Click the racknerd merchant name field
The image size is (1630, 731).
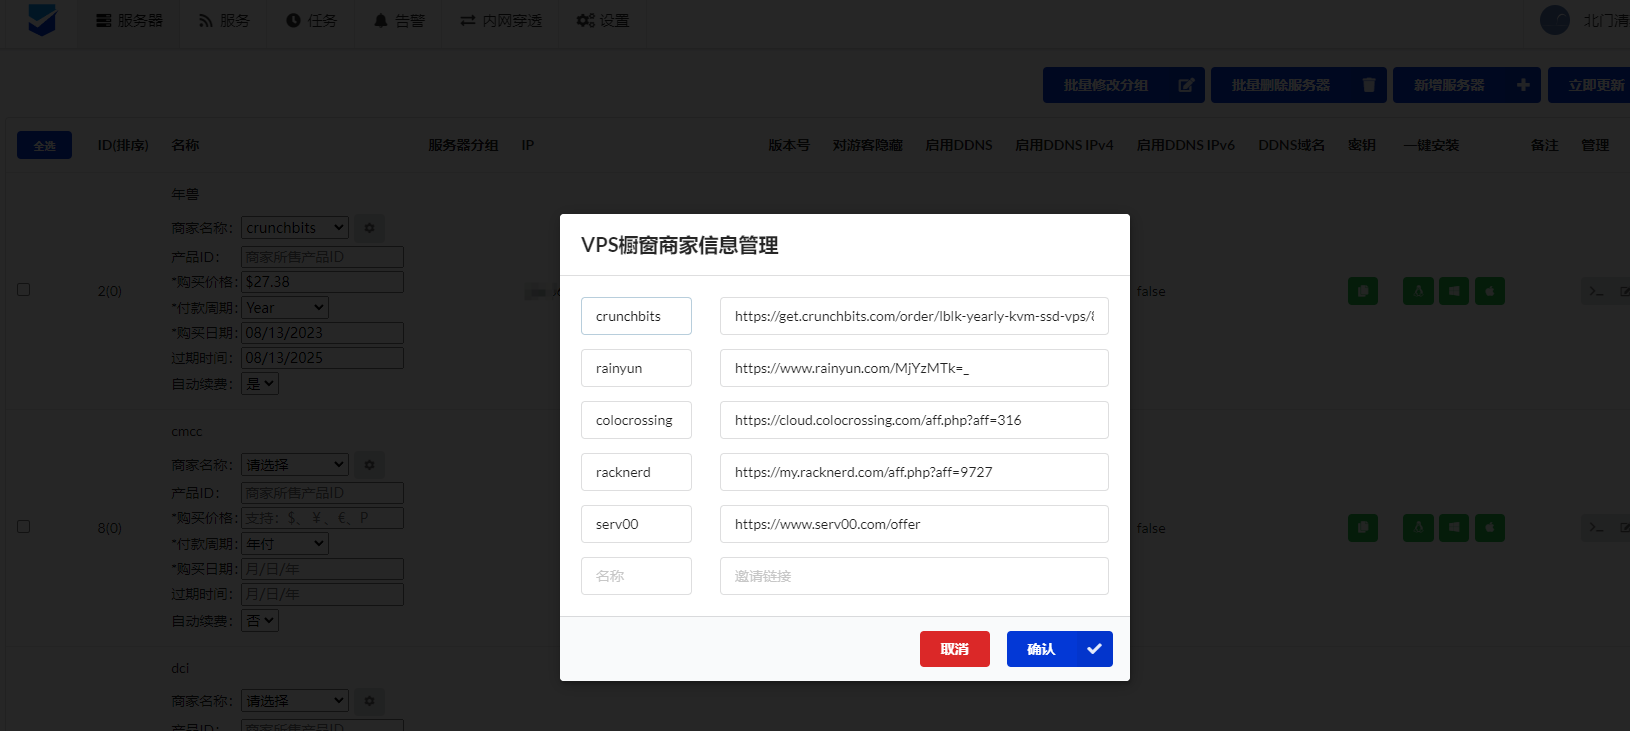click(x=636, y=472)
